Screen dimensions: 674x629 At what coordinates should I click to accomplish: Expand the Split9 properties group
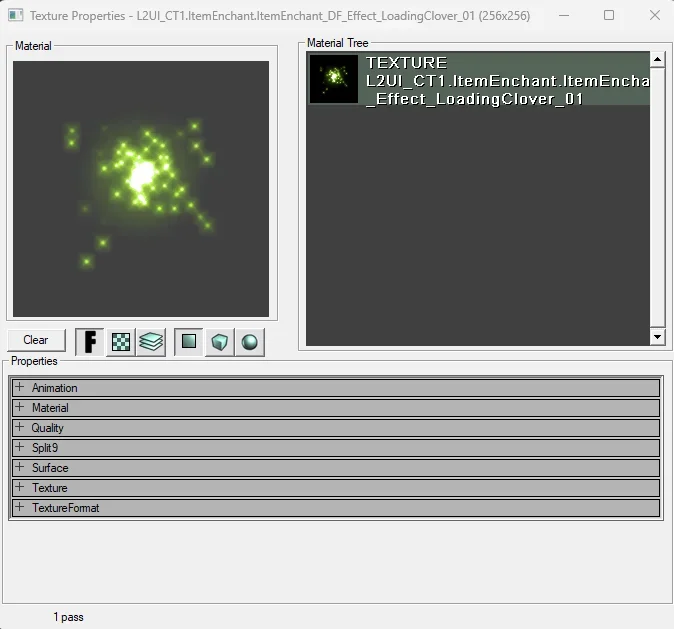pos(19,447)
